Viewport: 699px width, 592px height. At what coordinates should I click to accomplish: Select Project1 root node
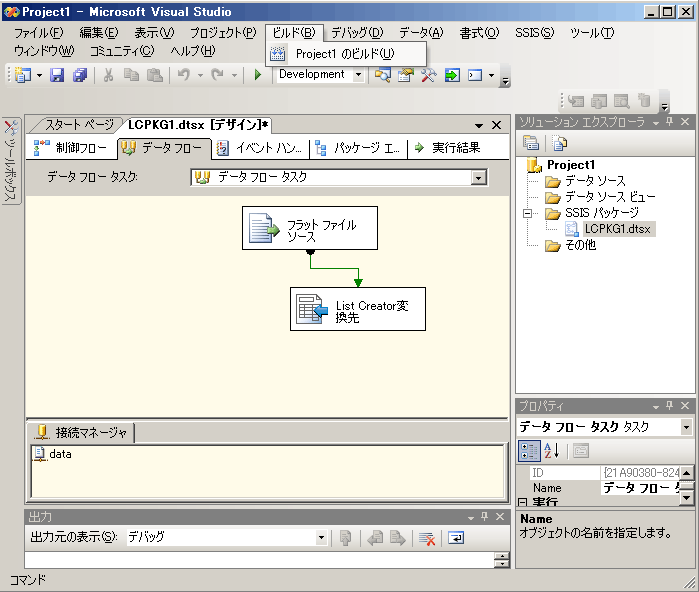pos(571,164)
